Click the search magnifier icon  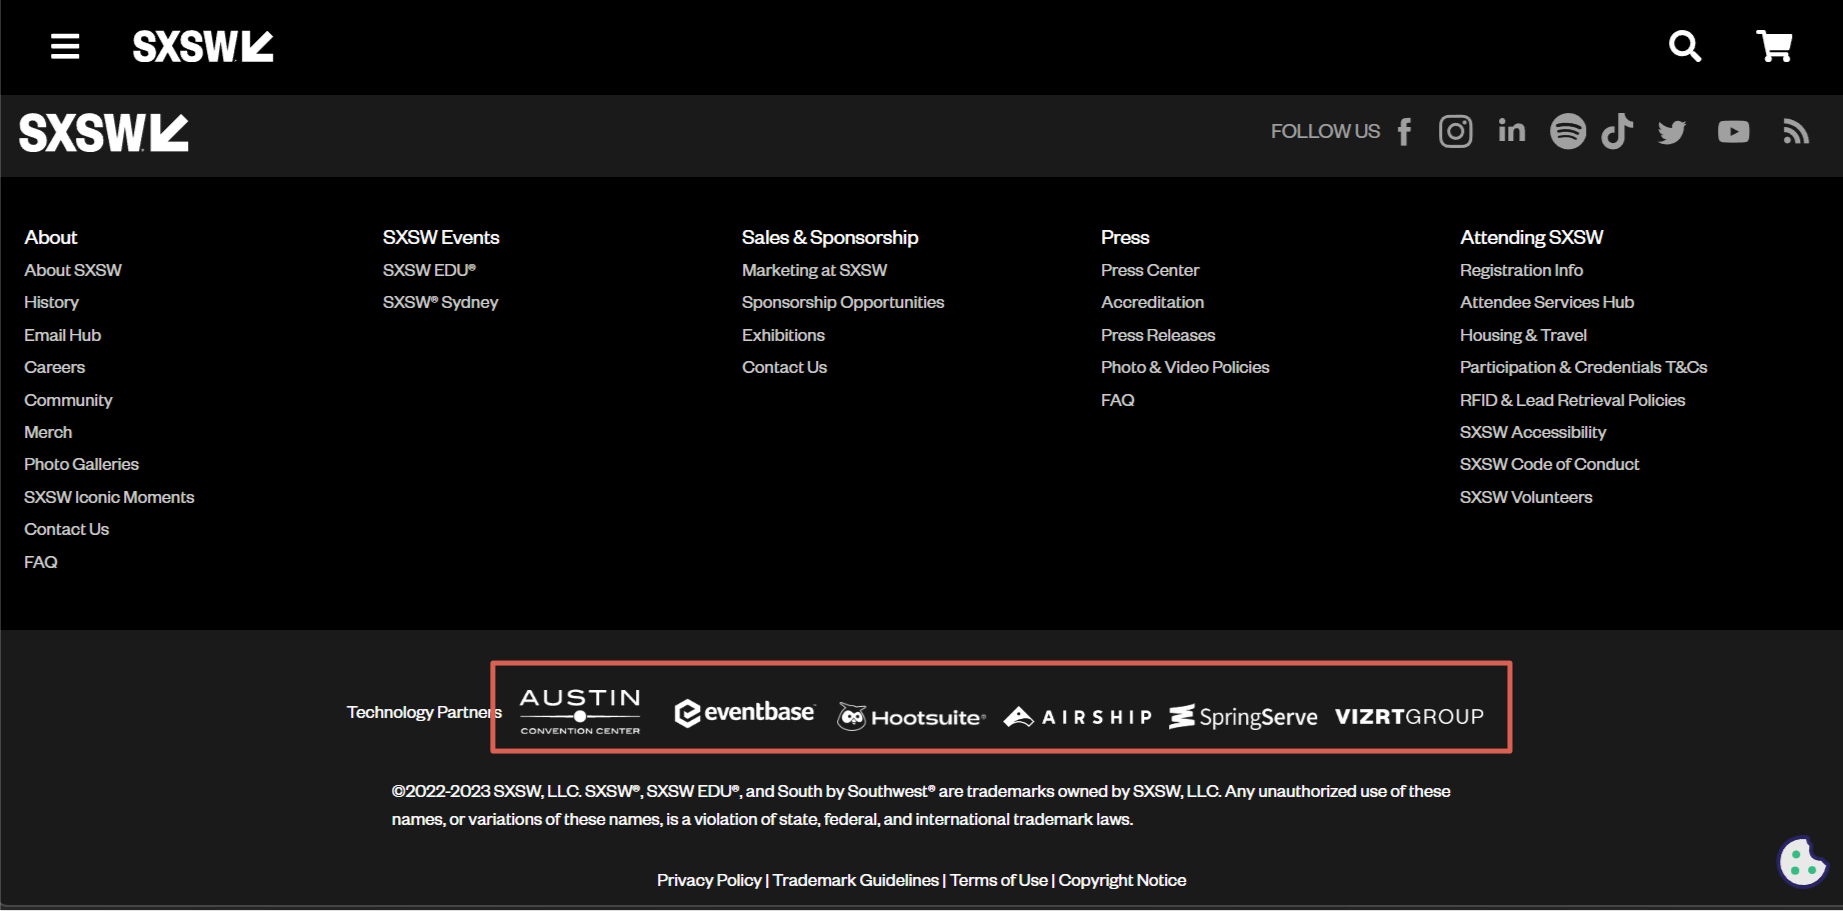click(1684, 46)
